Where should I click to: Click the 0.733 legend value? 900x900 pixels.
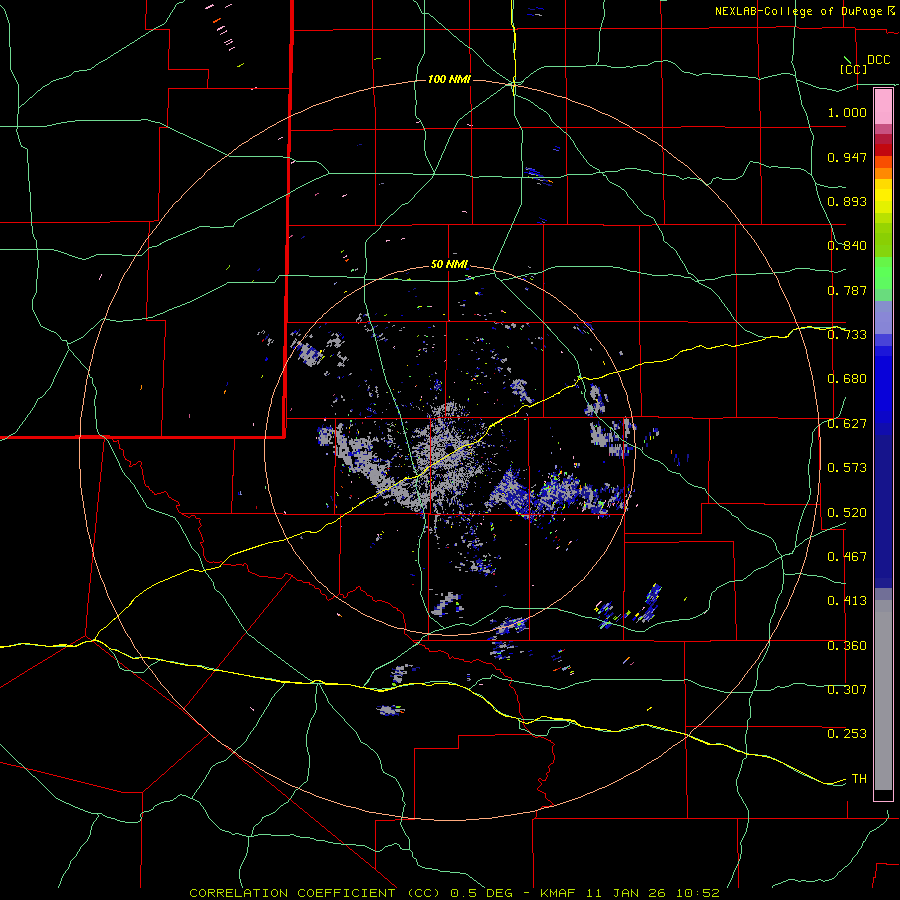847,335
